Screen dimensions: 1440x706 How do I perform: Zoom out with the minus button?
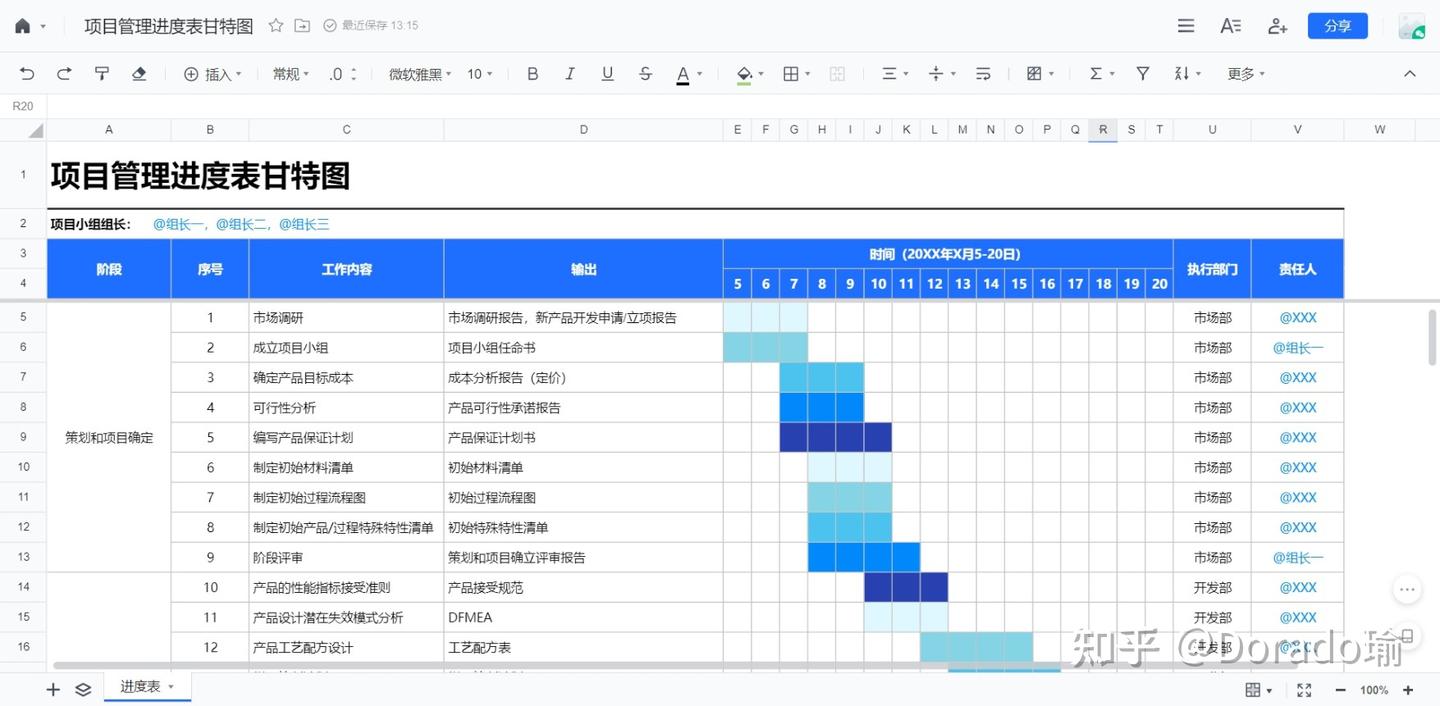click(1341, 690)
